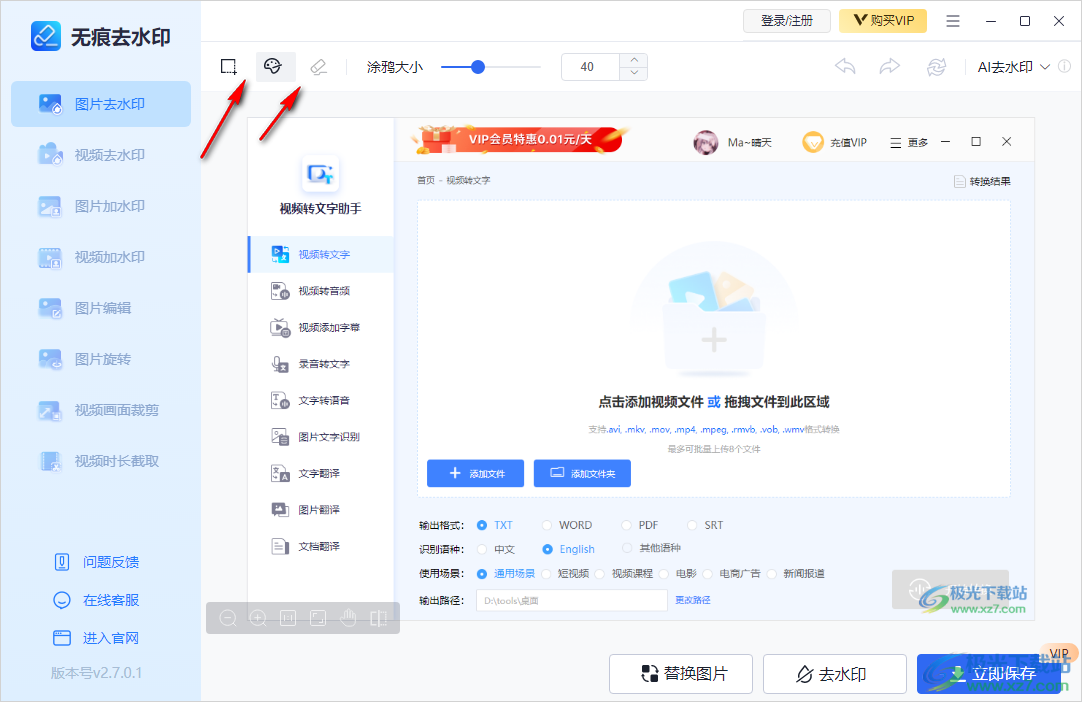Select the rectangle selection tool
Screen dimensions: 1082x702
click(x=228, y=67)
